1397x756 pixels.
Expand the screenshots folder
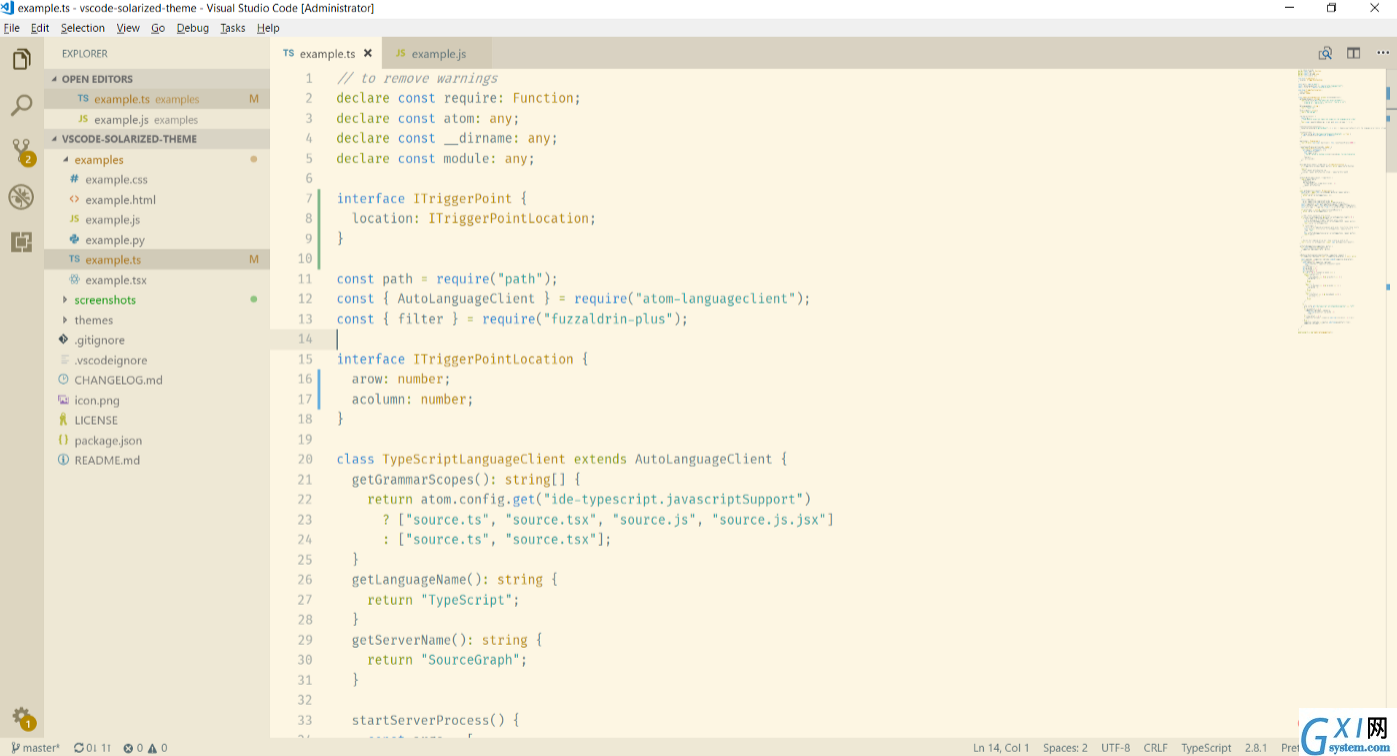[x=105, y=300]
